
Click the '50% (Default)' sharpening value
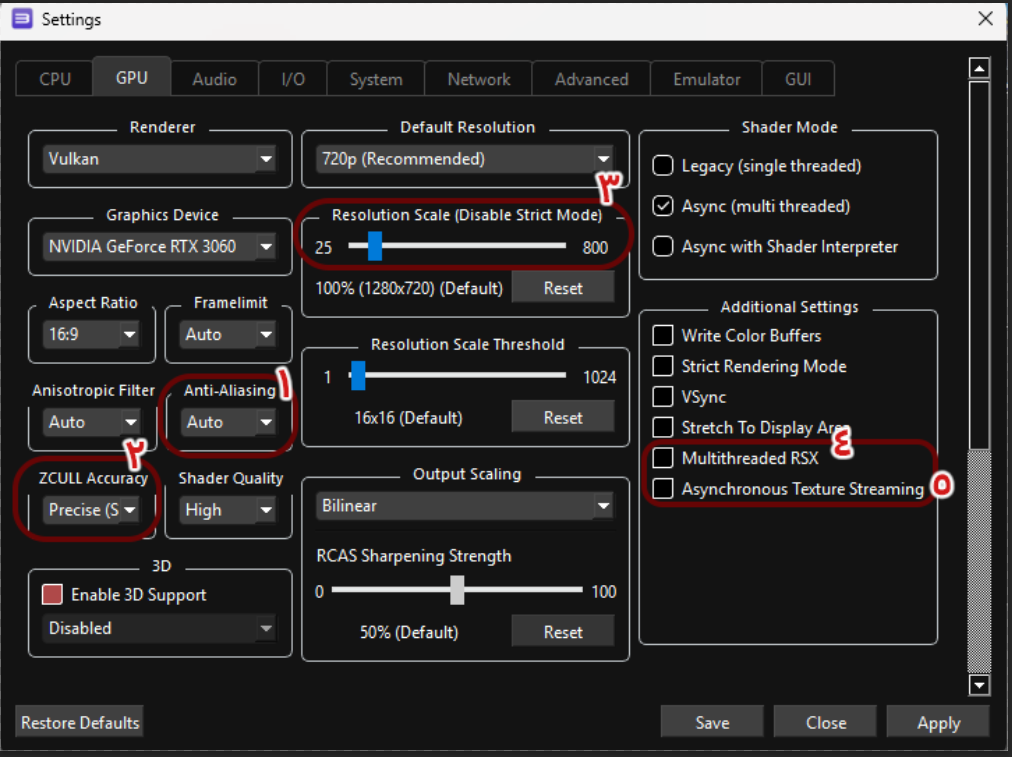(x=409, y=632)
